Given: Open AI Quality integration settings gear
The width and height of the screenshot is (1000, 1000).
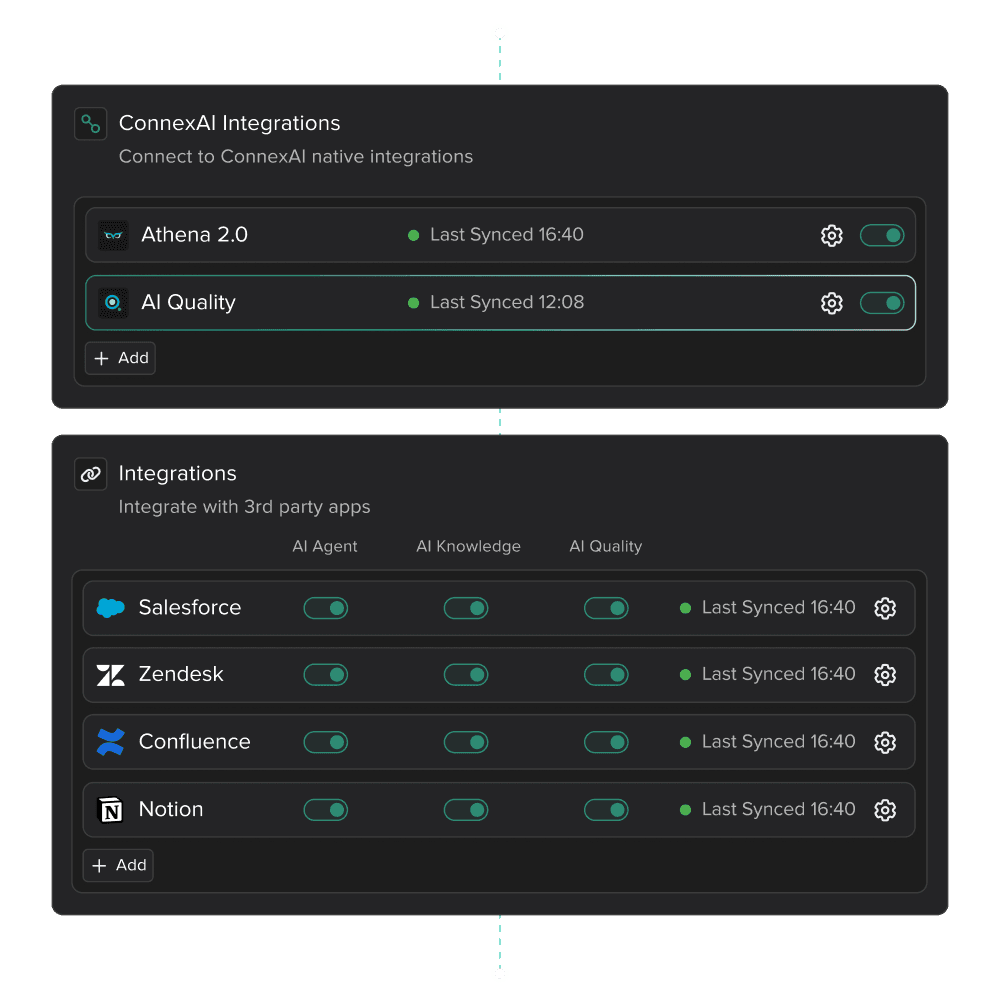Looking at the screenshot, I should click(x=831, y=303).
